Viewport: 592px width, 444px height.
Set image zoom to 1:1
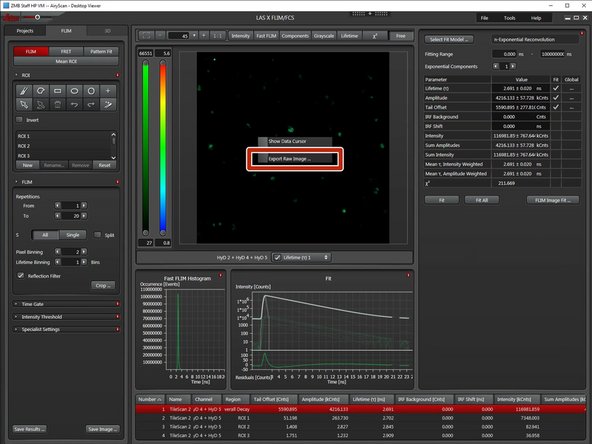[x=217, y=35]
